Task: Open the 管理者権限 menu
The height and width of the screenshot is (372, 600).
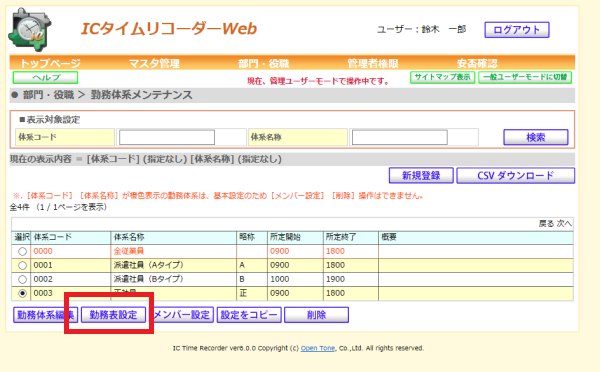Action: tap(373, 63)
